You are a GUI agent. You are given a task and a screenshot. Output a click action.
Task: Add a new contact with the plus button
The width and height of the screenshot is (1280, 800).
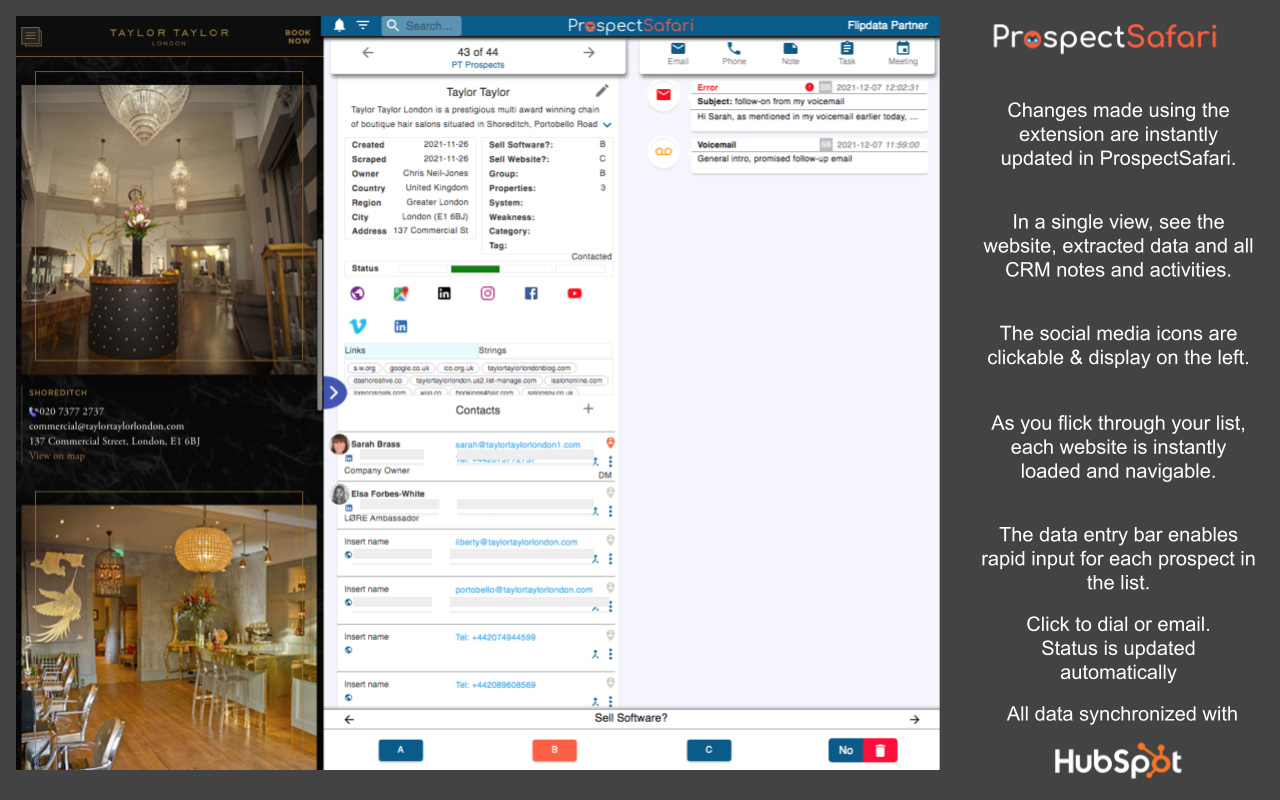pyautogui.click(x=587, y=409)
